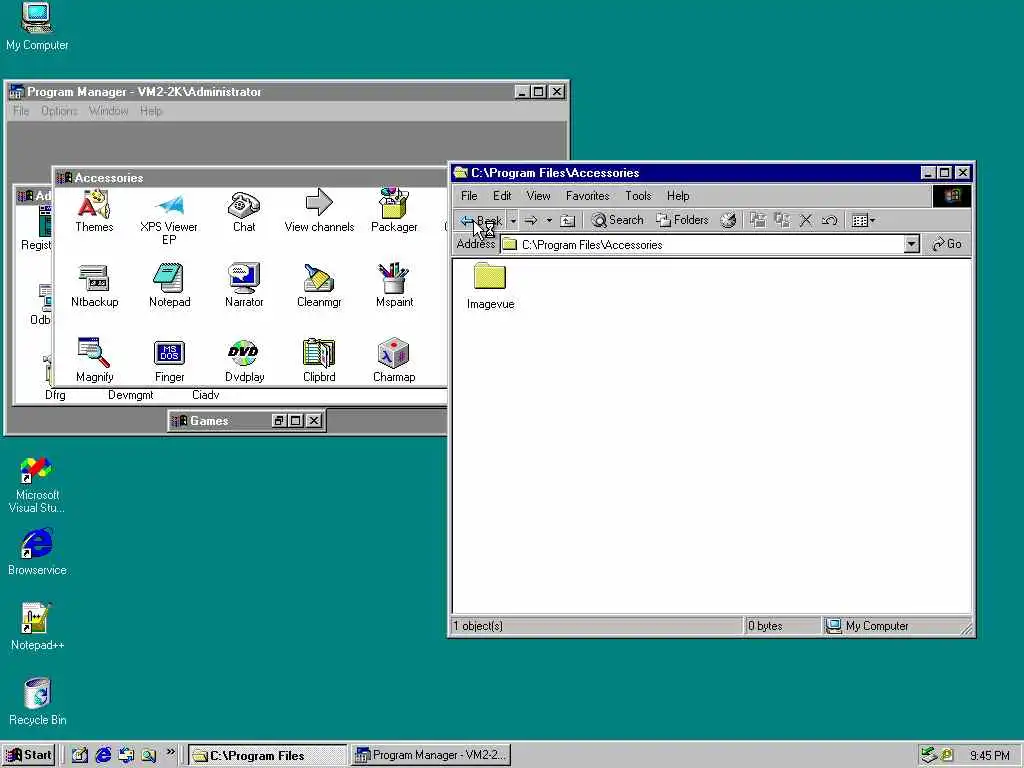Open the Edit menu in Explorer

[x=502, y=196]
